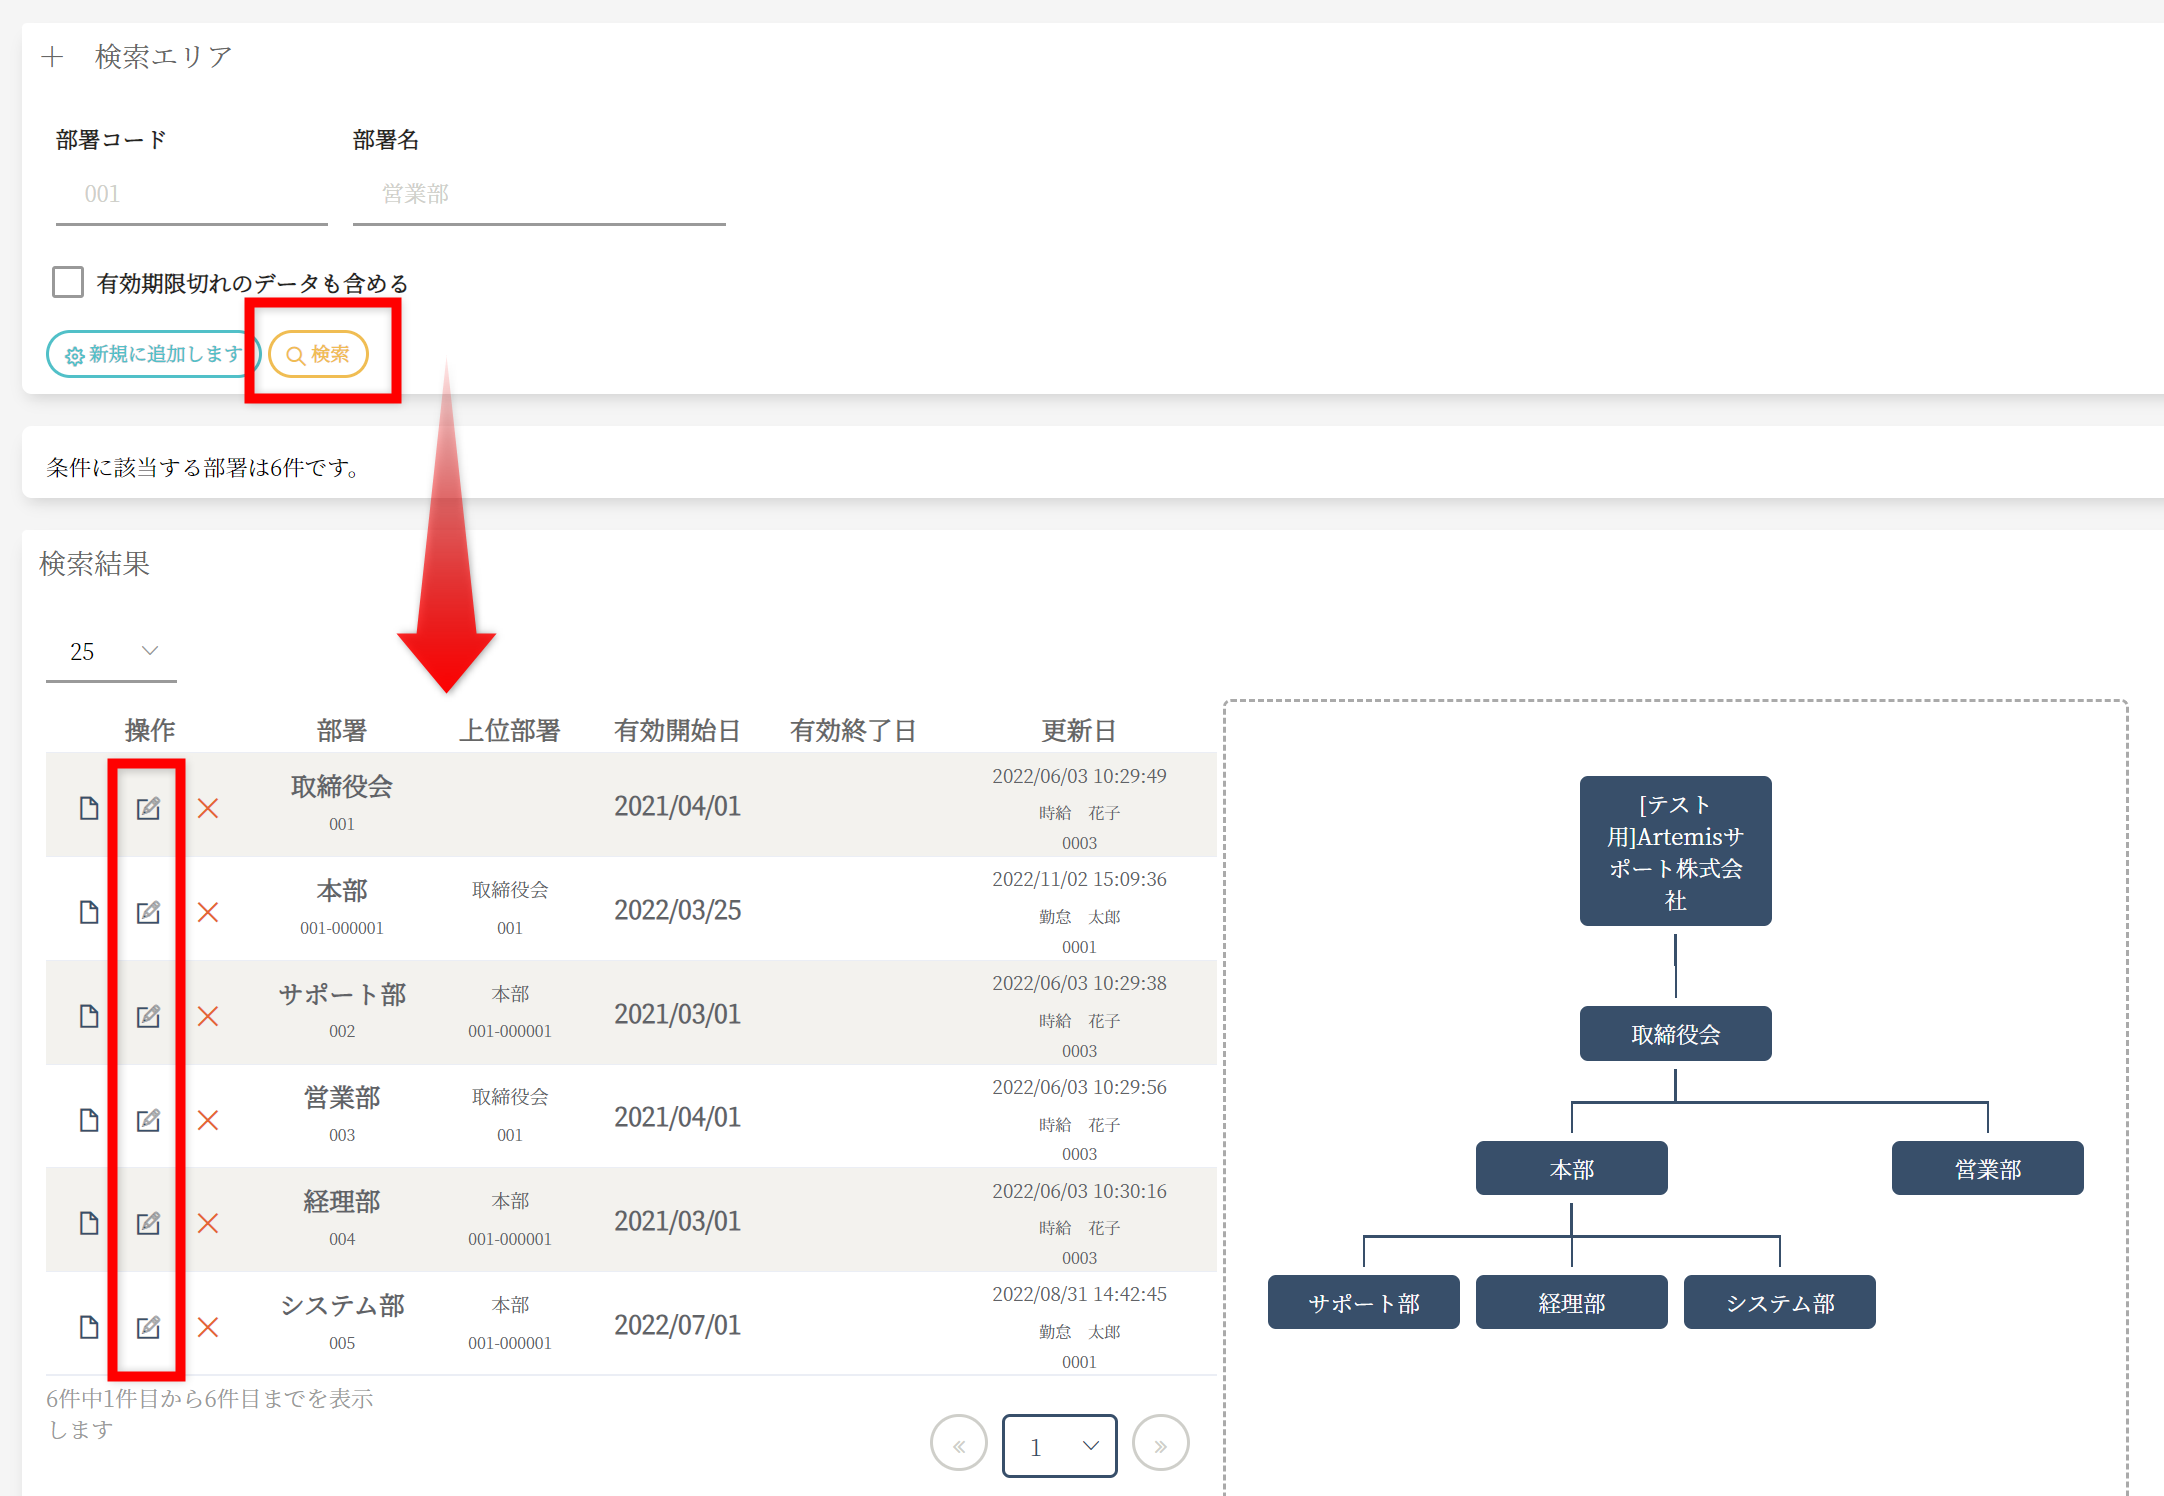Click the 部署名 input field
Screen dimensions: 2164x1496
(539, 194)
